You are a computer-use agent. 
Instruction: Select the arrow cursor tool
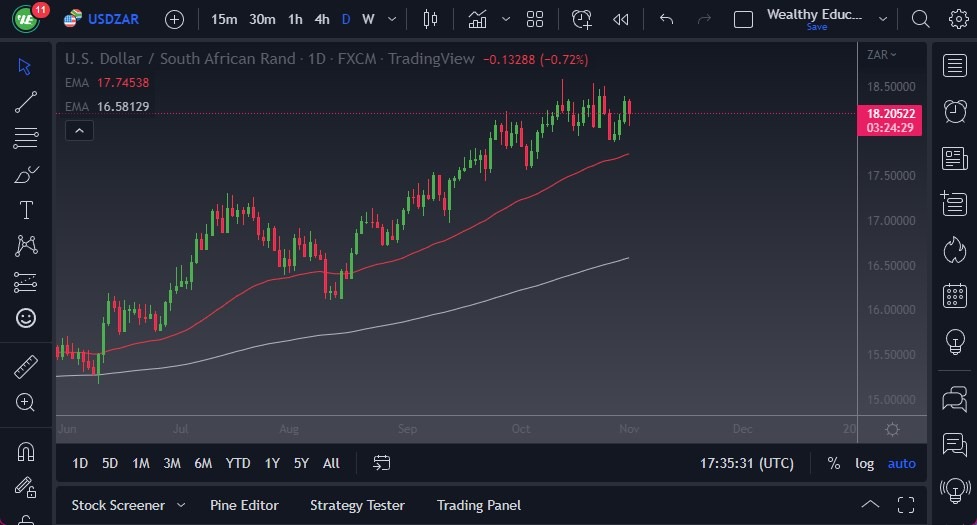(25, 67)
